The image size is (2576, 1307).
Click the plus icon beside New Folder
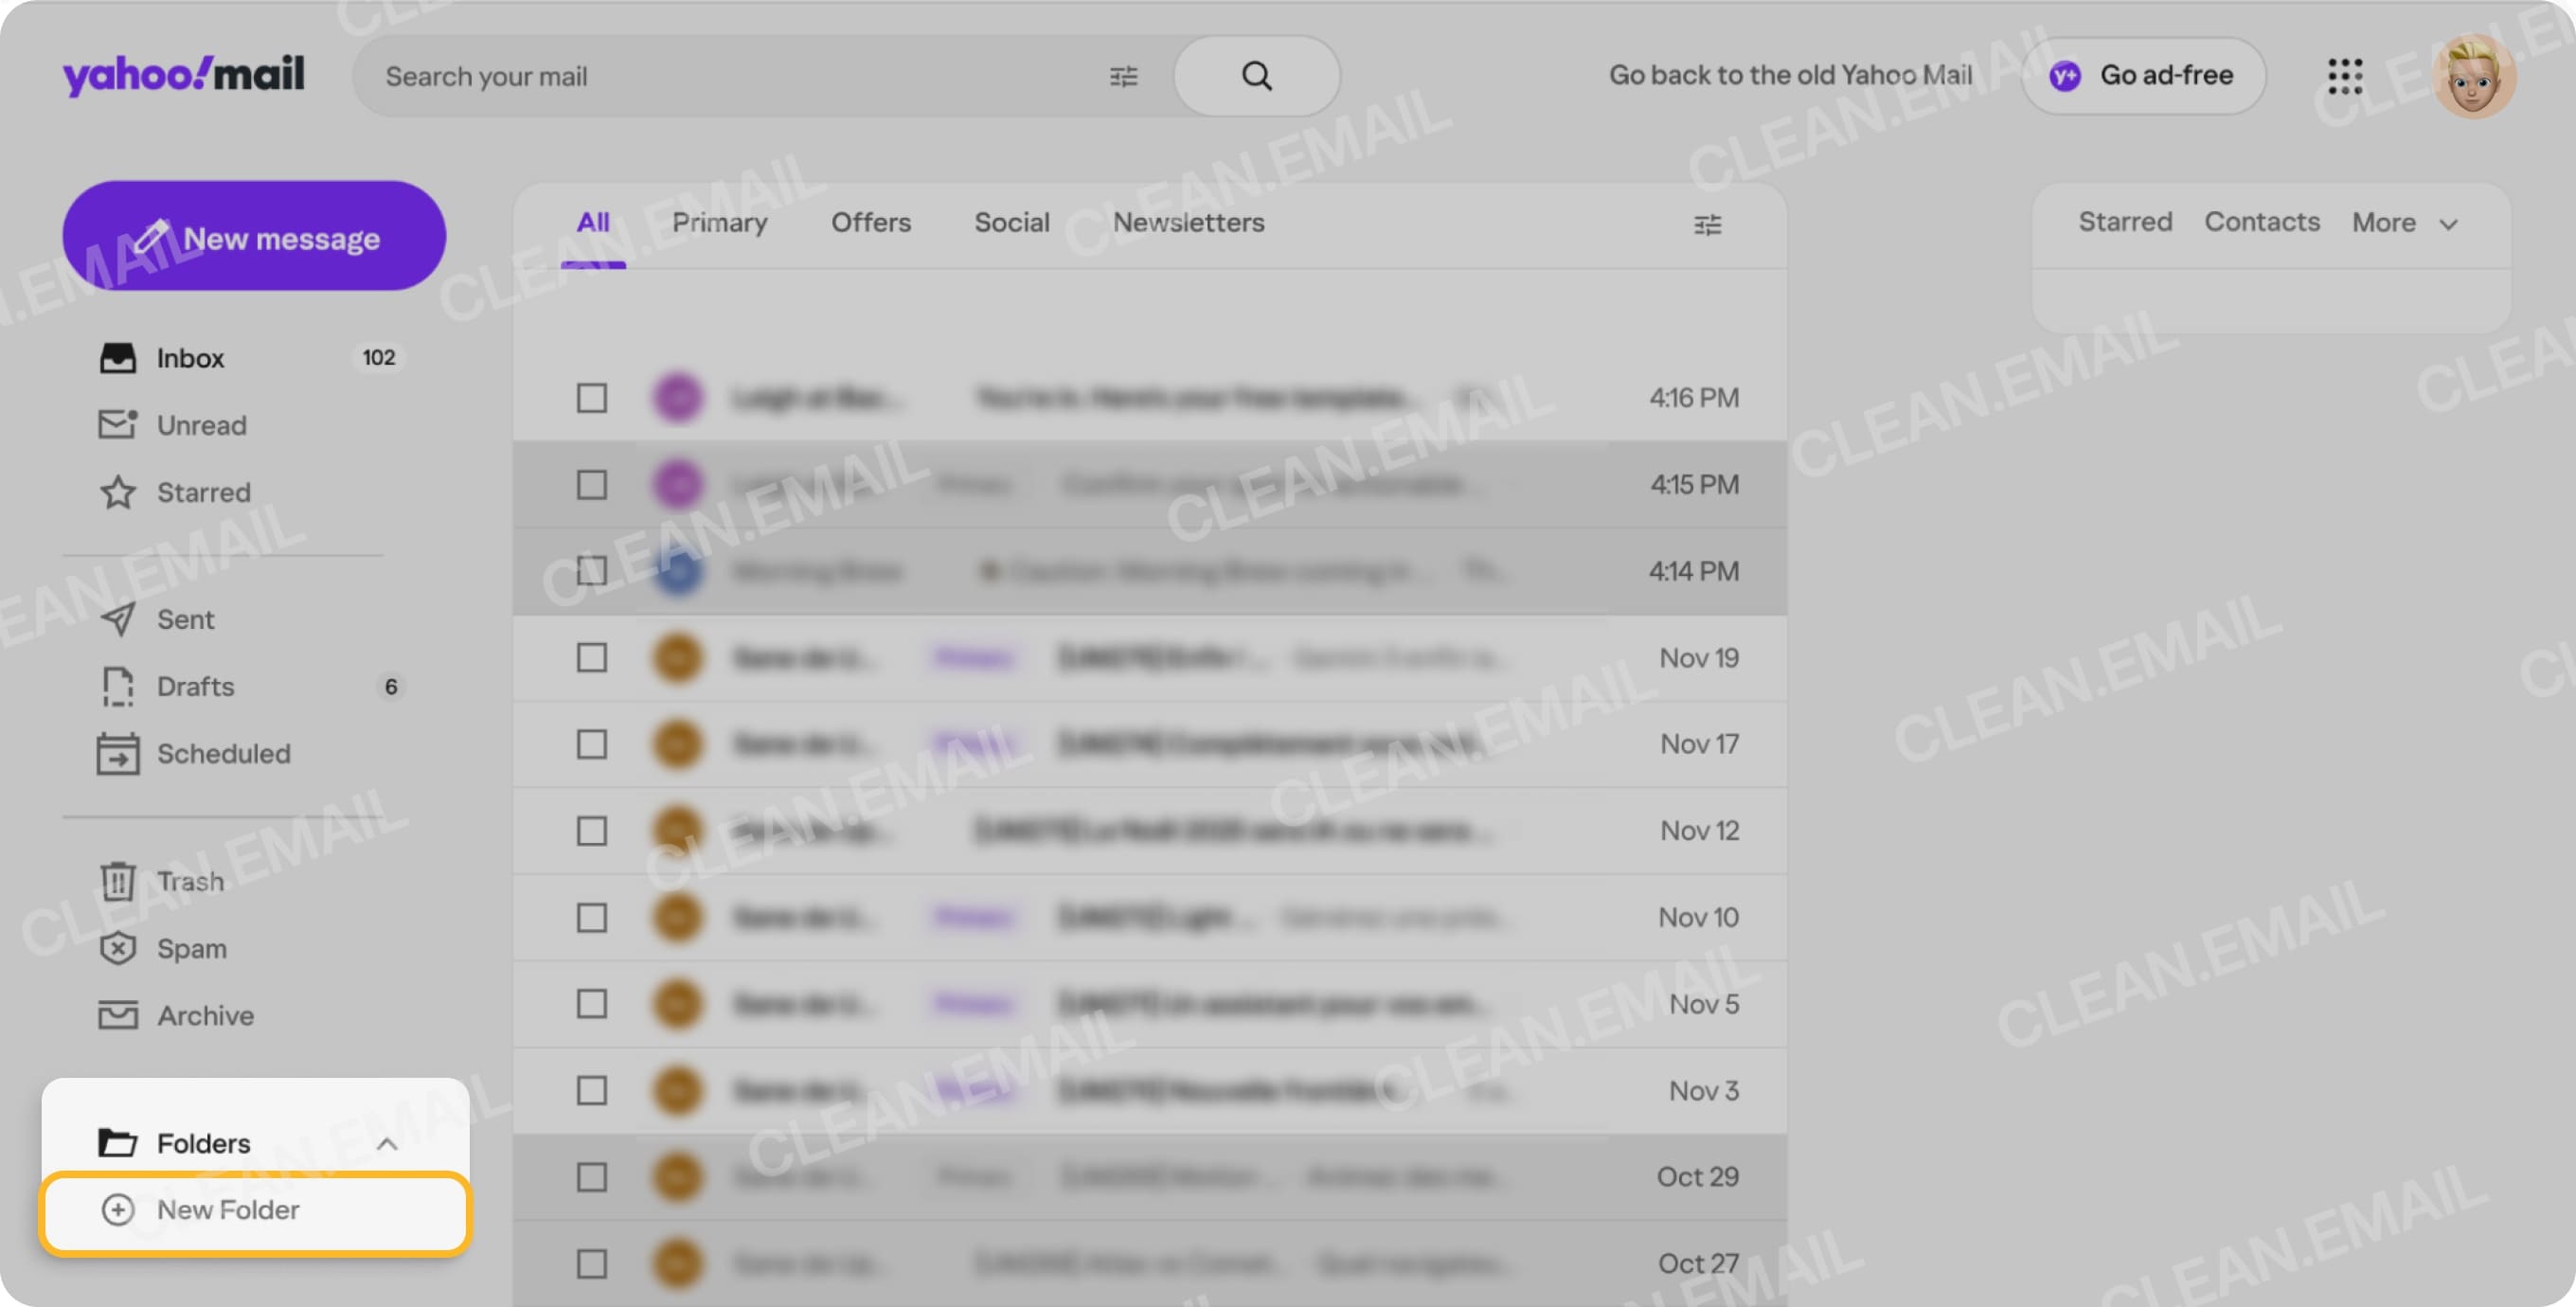click(x=118, y=1210)
